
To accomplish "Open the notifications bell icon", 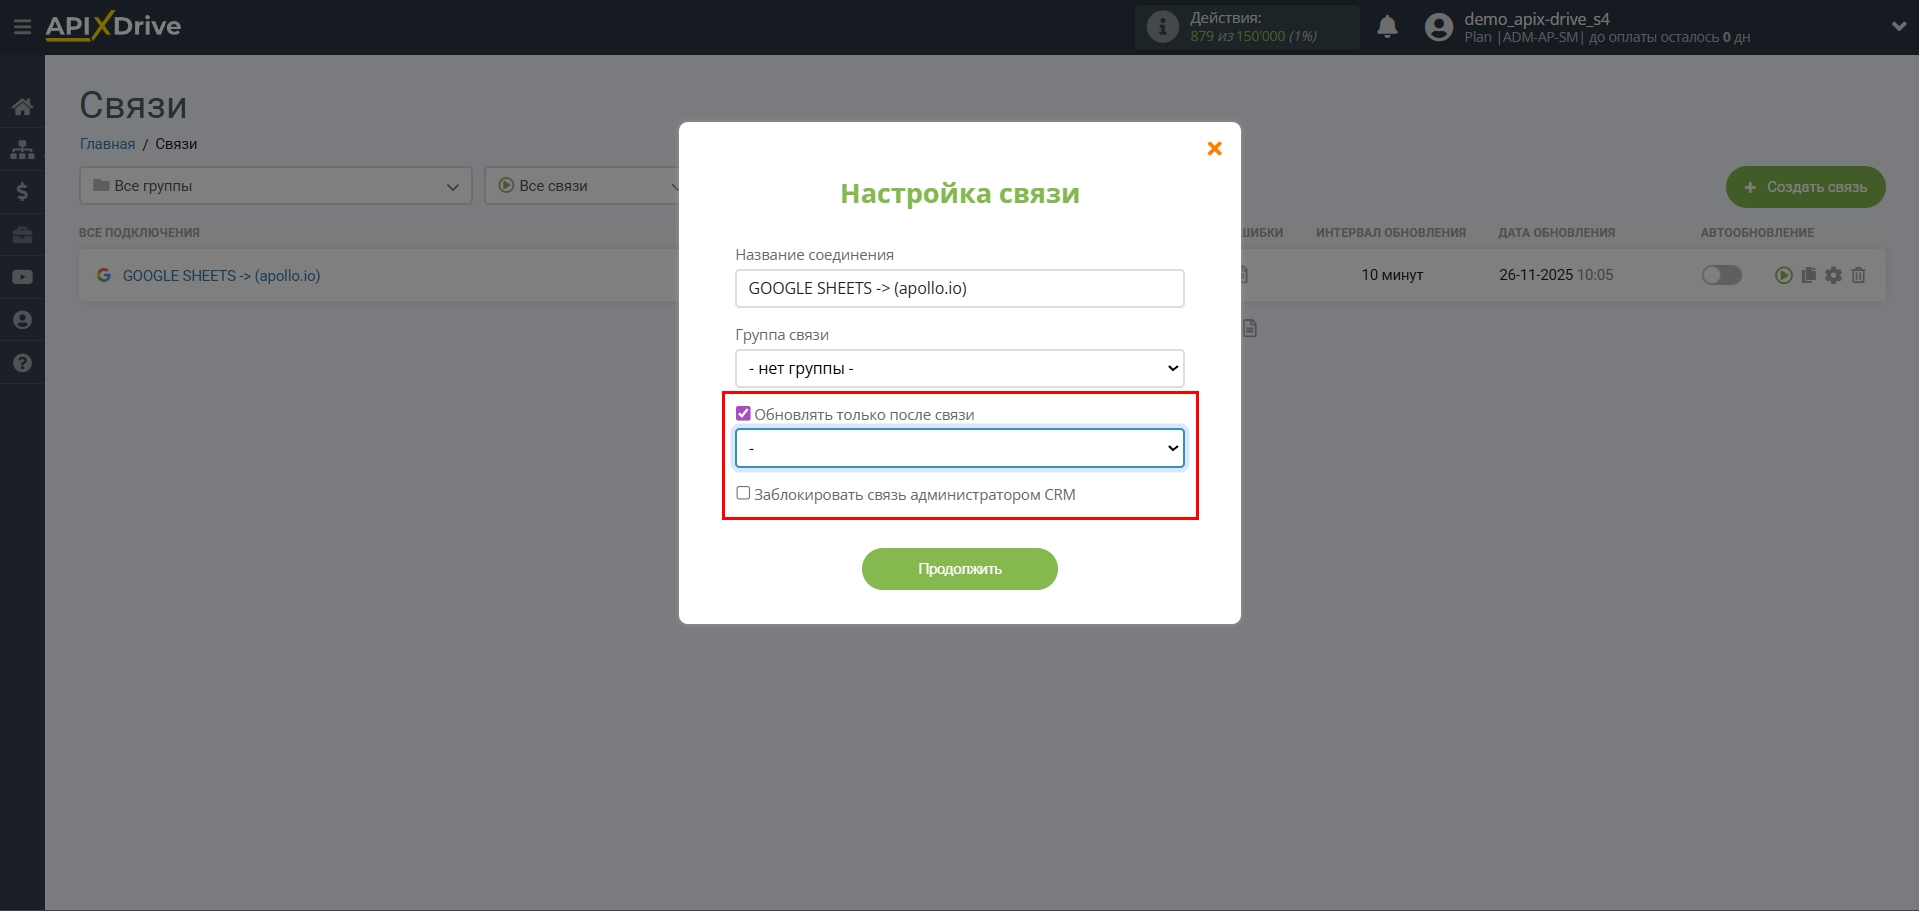I will [x=1388, y=27].
